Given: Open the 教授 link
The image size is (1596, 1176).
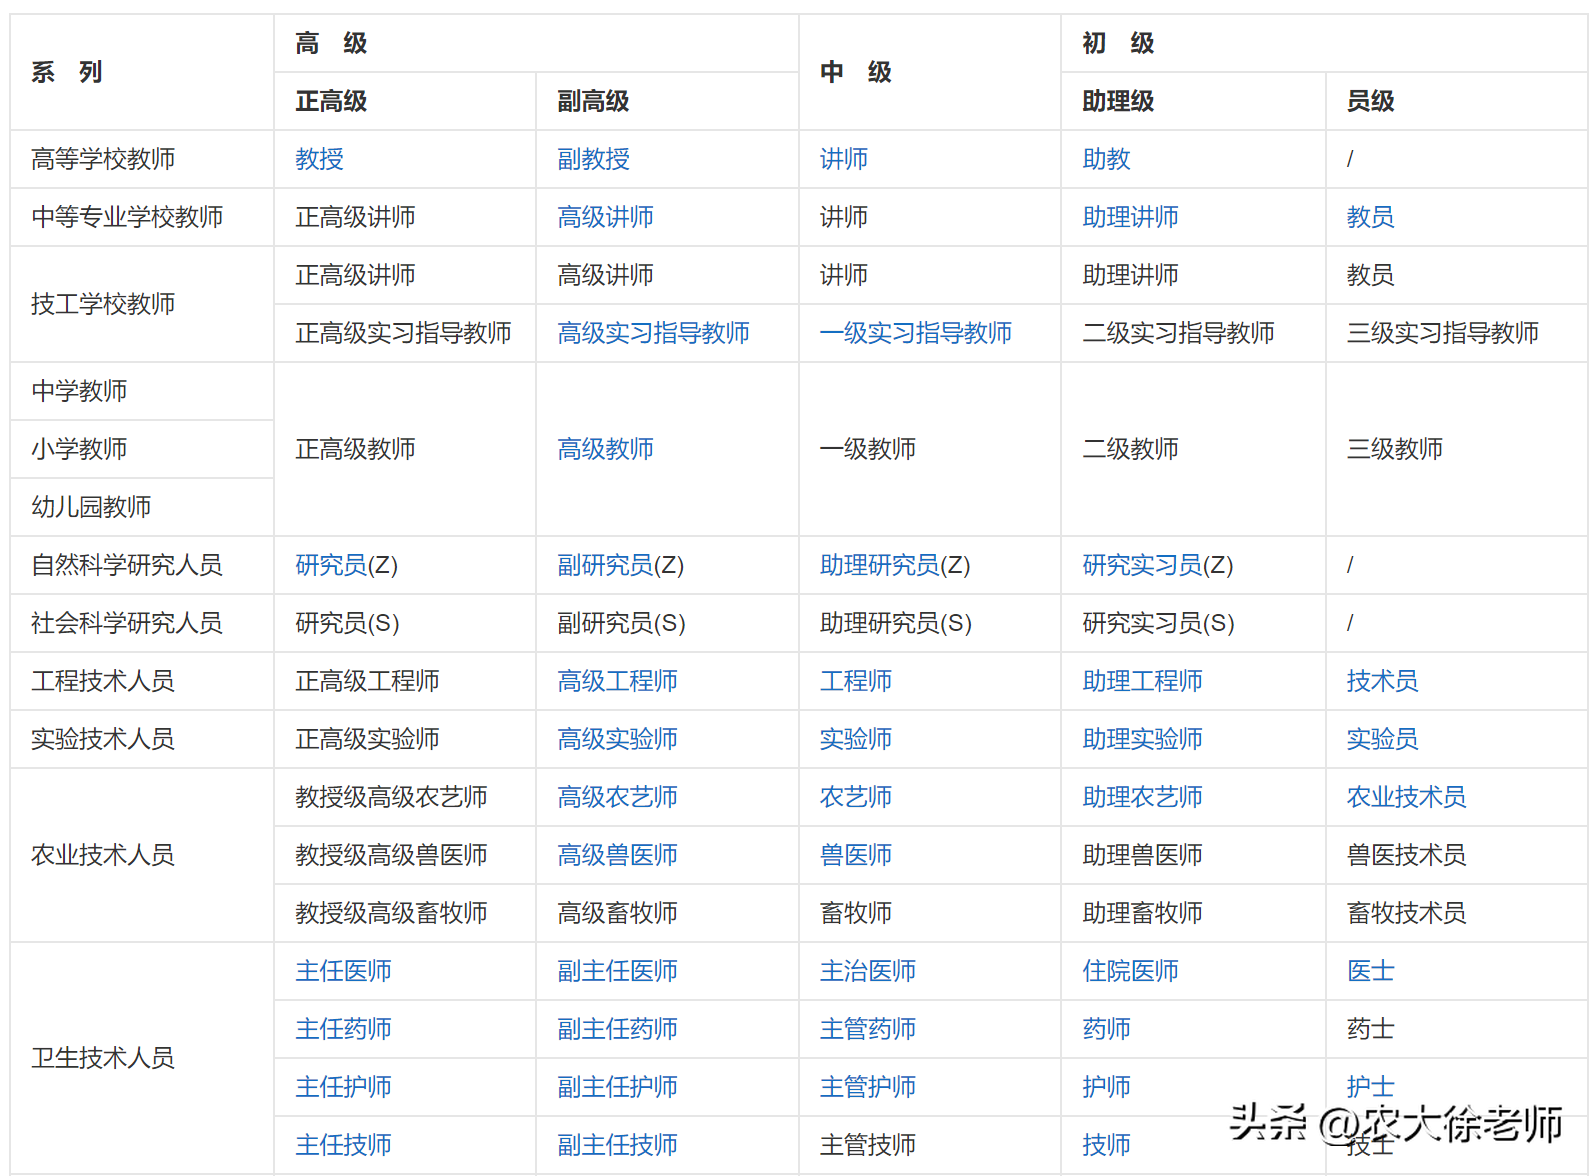Looking at the screenshot, I should coord(319,159).
